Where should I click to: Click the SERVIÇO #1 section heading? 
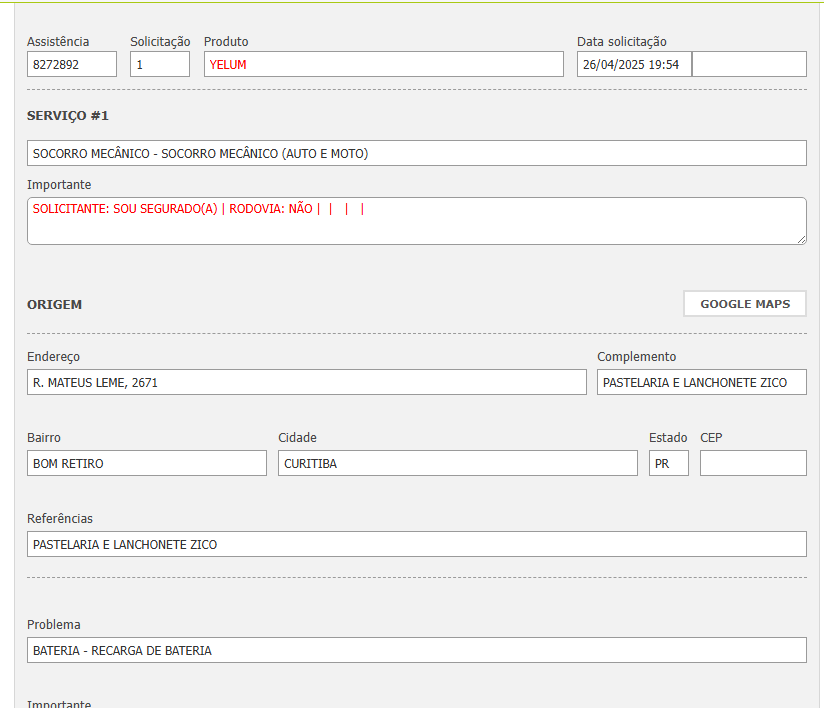(x=67, y=116)
